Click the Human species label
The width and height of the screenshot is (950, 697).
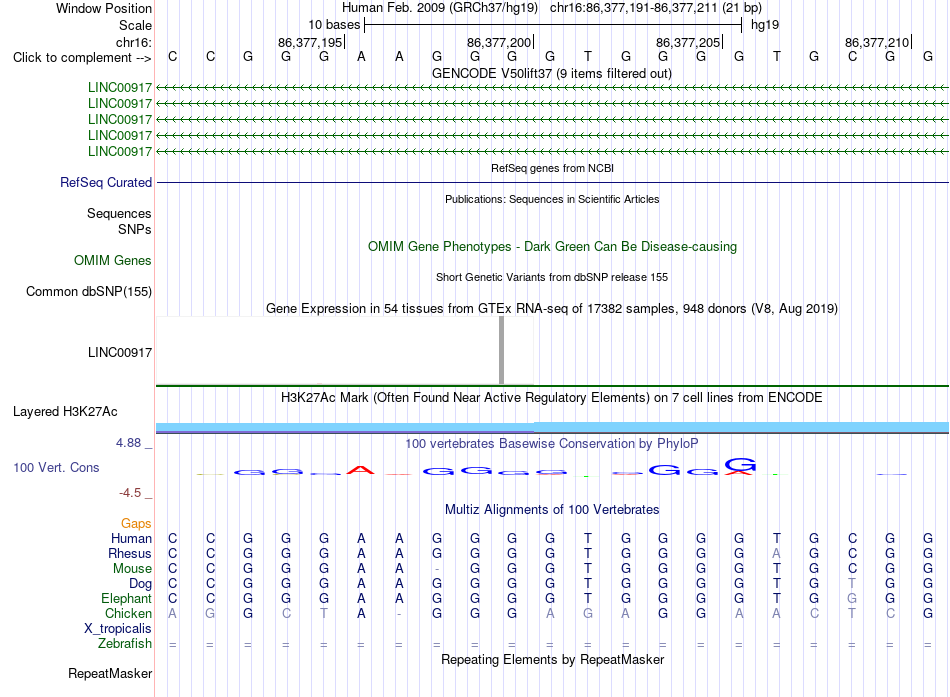pos(131,538)
